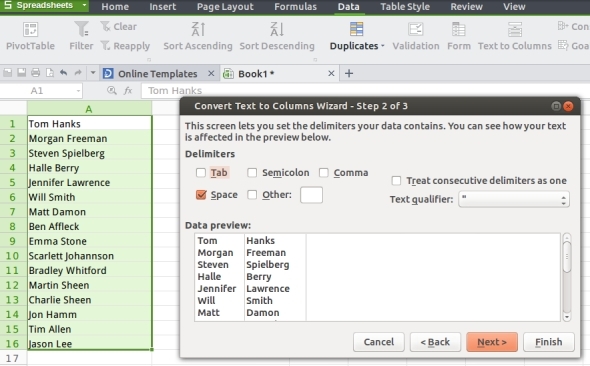Click the Data preview scroll up arrow
590x366 pixels.
567,237
